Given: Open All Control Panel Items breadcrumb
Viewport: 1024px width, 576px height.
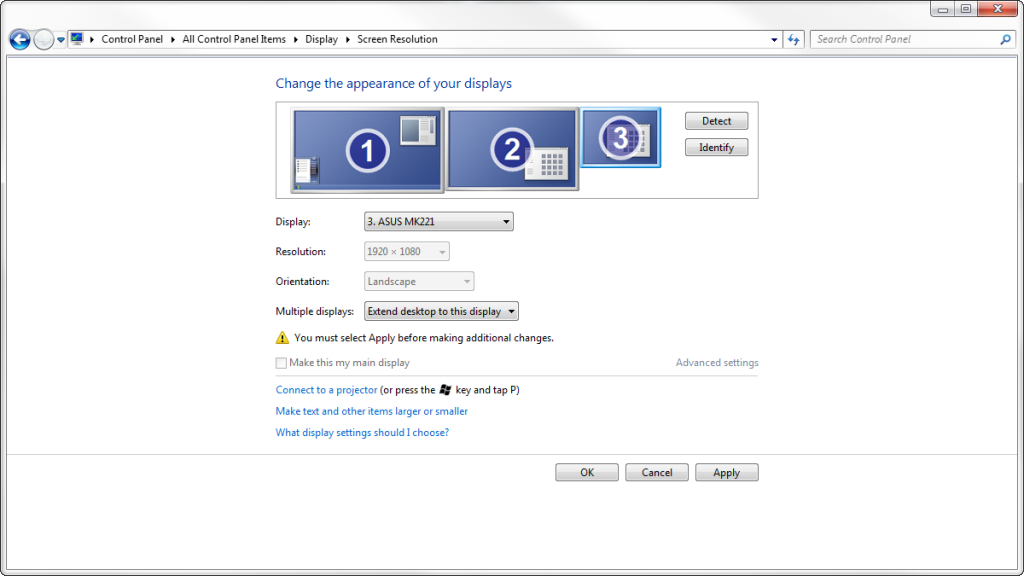Looking at the screenshot, I should pyautogui.click(x=234, y=39).
